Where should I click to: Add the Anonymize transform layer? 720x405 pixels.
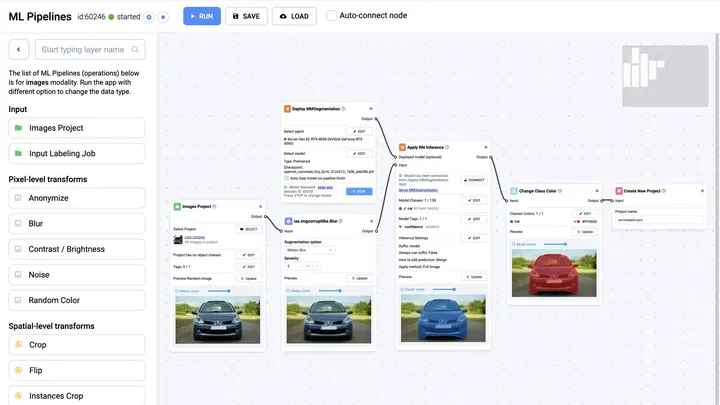point(77,198)
